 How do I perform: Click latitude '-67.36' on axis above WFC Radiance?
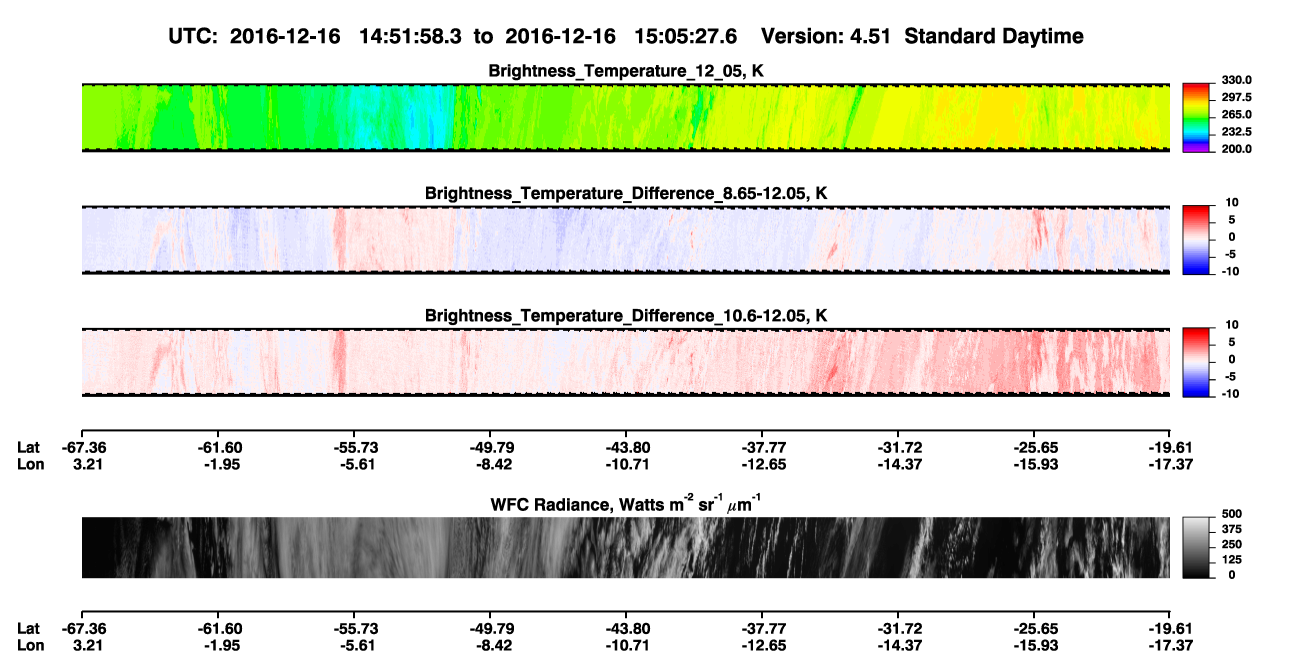point(83,448)
